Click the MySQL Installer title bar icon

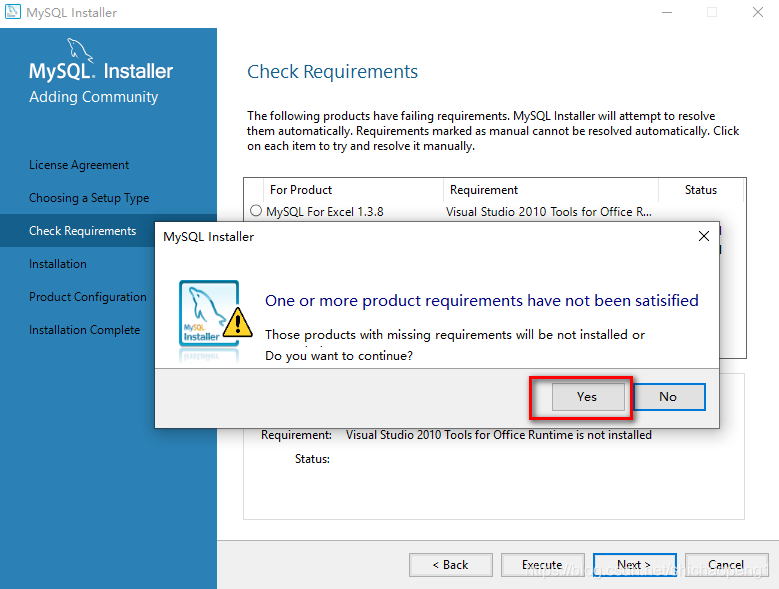13,11
